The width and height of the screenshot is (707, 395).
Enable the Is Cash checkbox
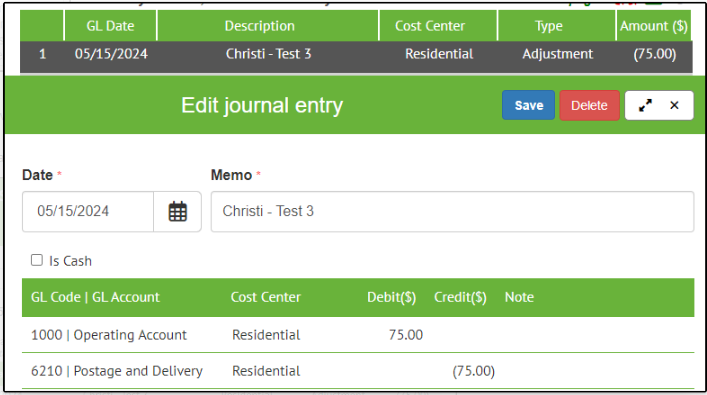click(x=37, y=260)
